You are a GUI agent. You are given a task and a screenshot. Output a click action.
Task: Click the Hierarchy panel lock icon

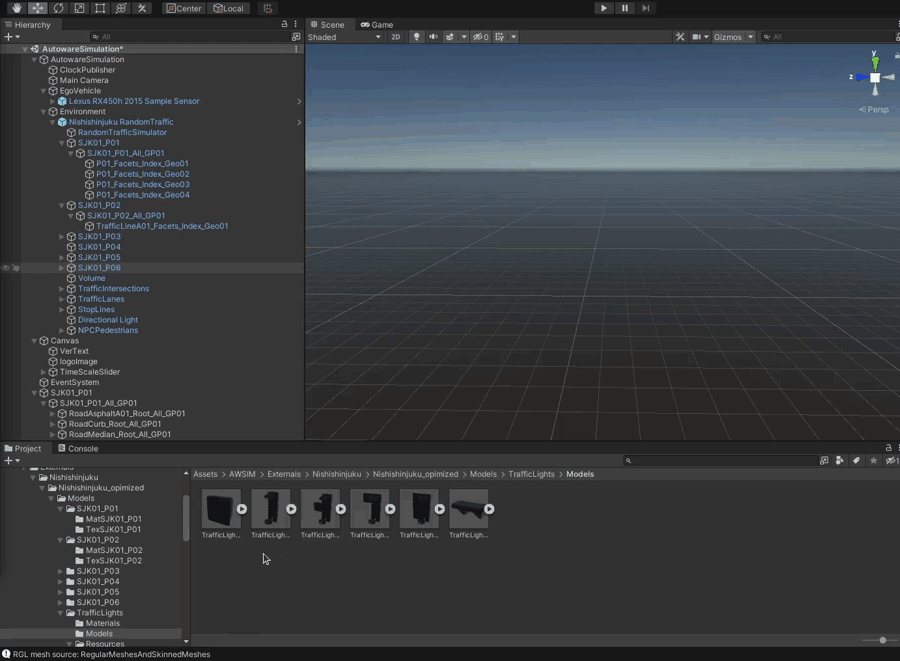tap(284, 24)
